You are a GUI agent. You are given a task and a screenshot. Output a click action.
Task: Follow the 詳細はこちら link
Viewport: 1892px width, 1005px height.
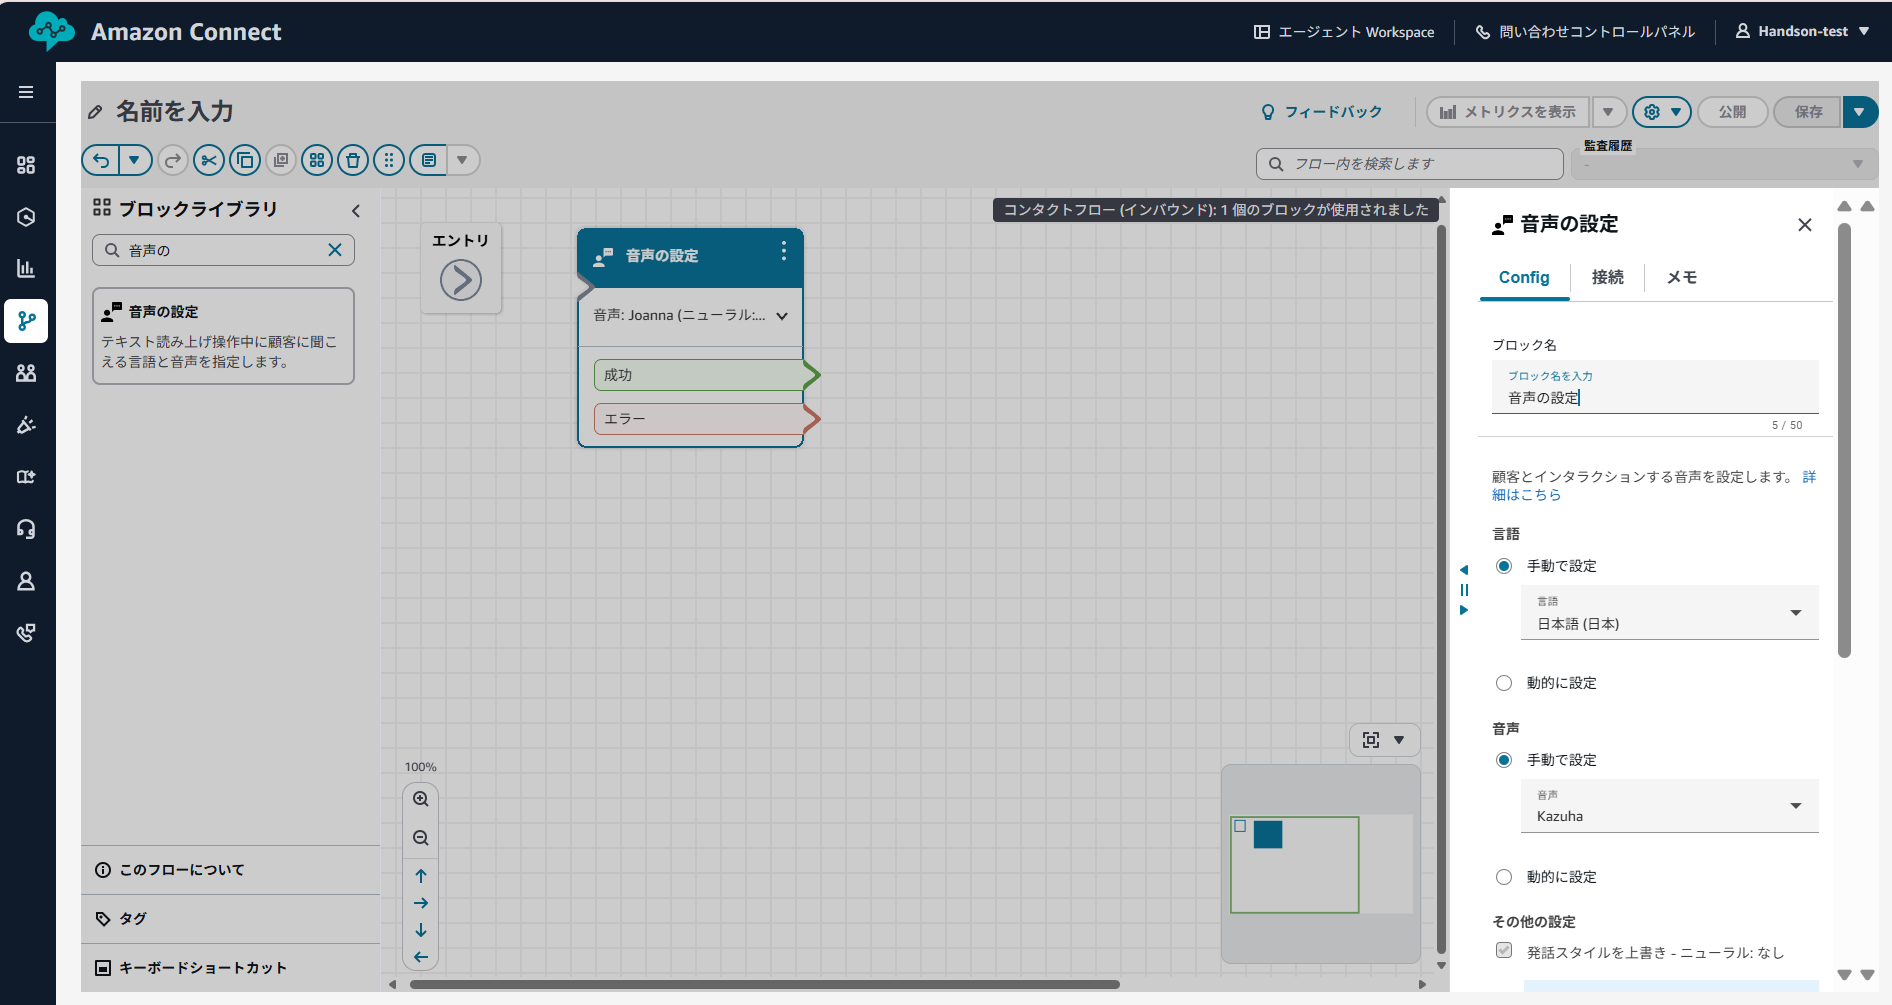point(1526,495)
